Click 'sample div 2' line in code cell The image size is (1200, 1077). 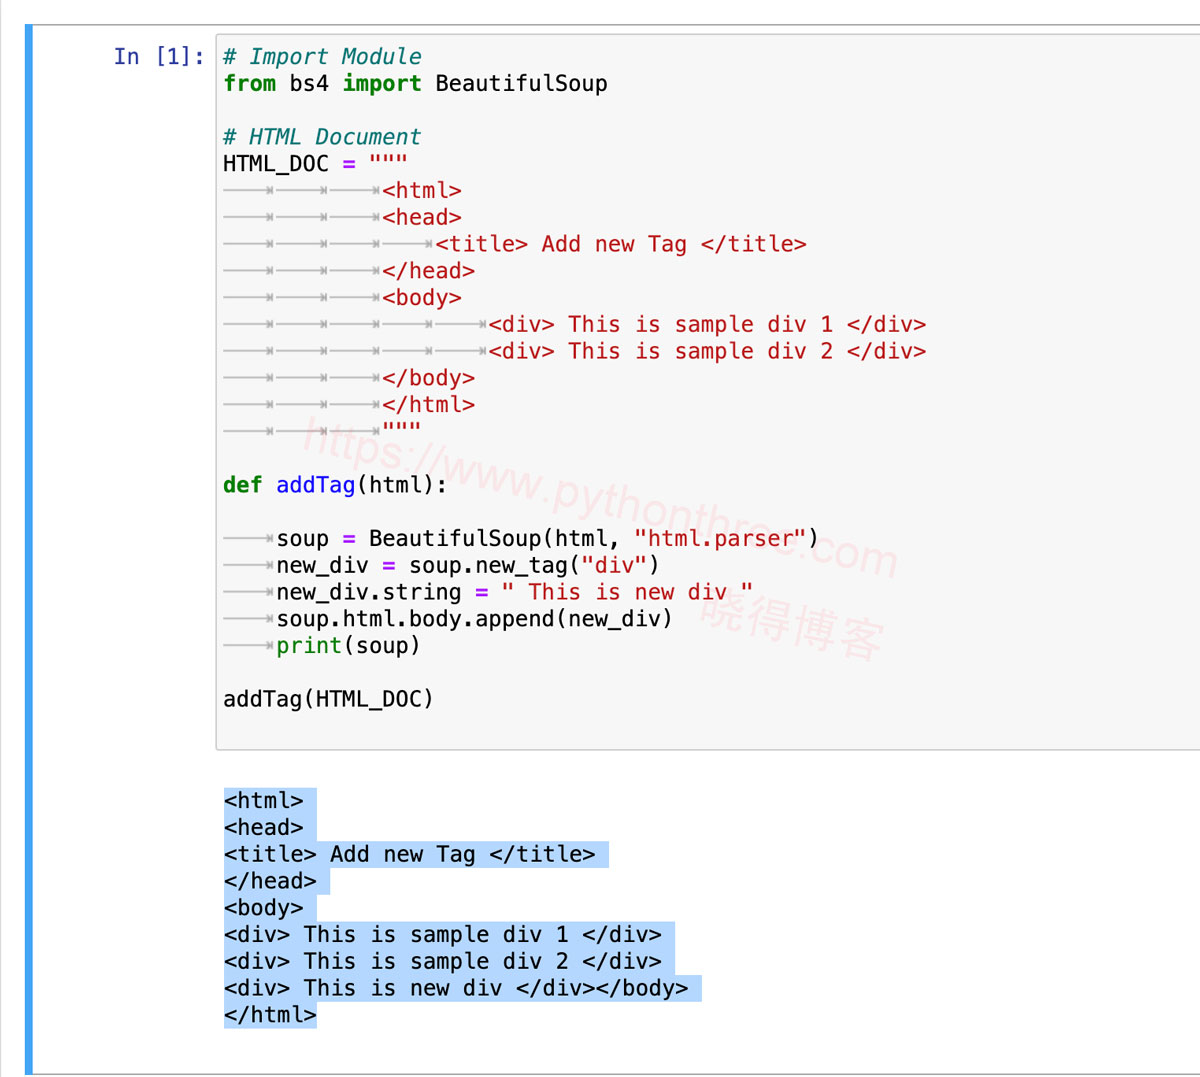pyautogui.click(x=706, y=352)
